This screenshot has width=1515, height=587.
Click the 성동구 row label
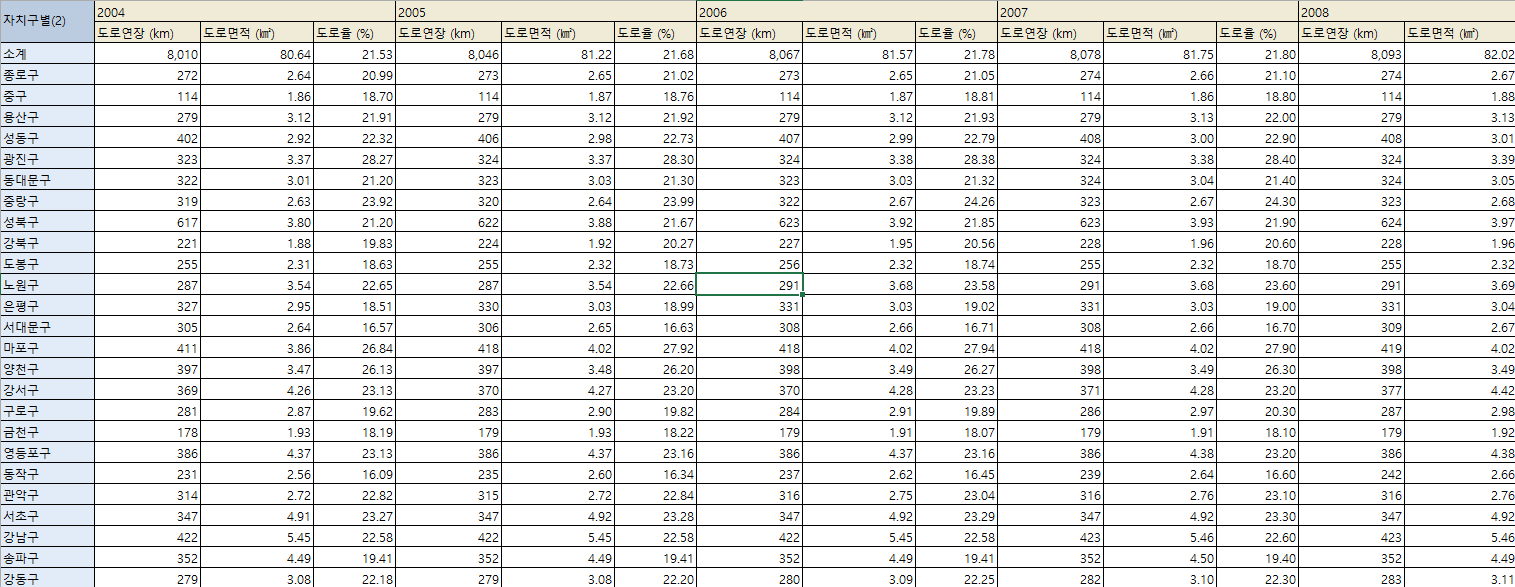point(47,138)
